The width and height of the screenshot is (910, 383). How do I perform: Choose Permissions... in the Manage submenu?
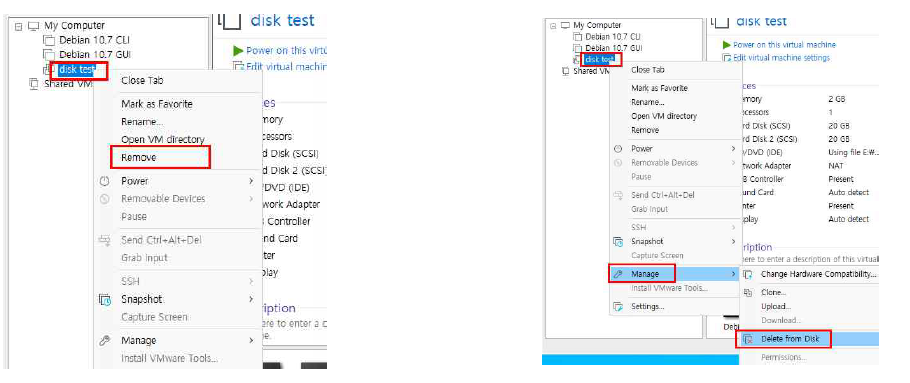[x=783, y=357]
